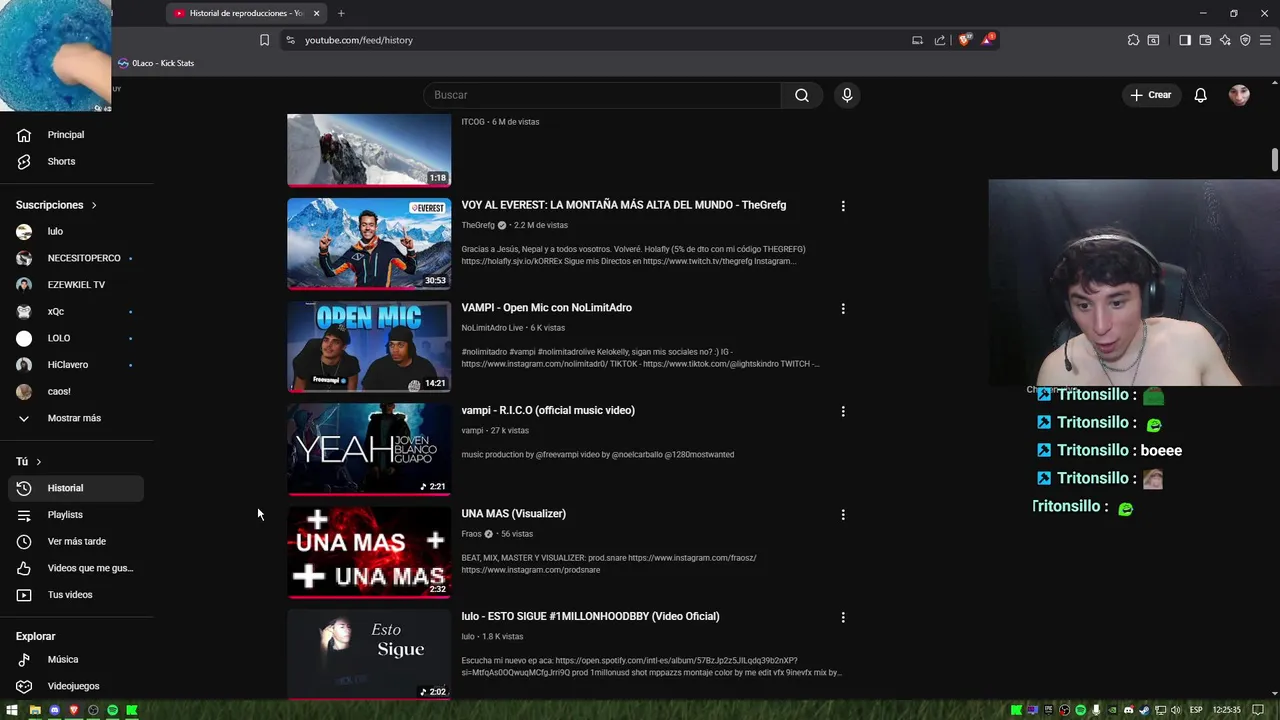
Task: Click the search magnifier button
Action: coord(802,95)
